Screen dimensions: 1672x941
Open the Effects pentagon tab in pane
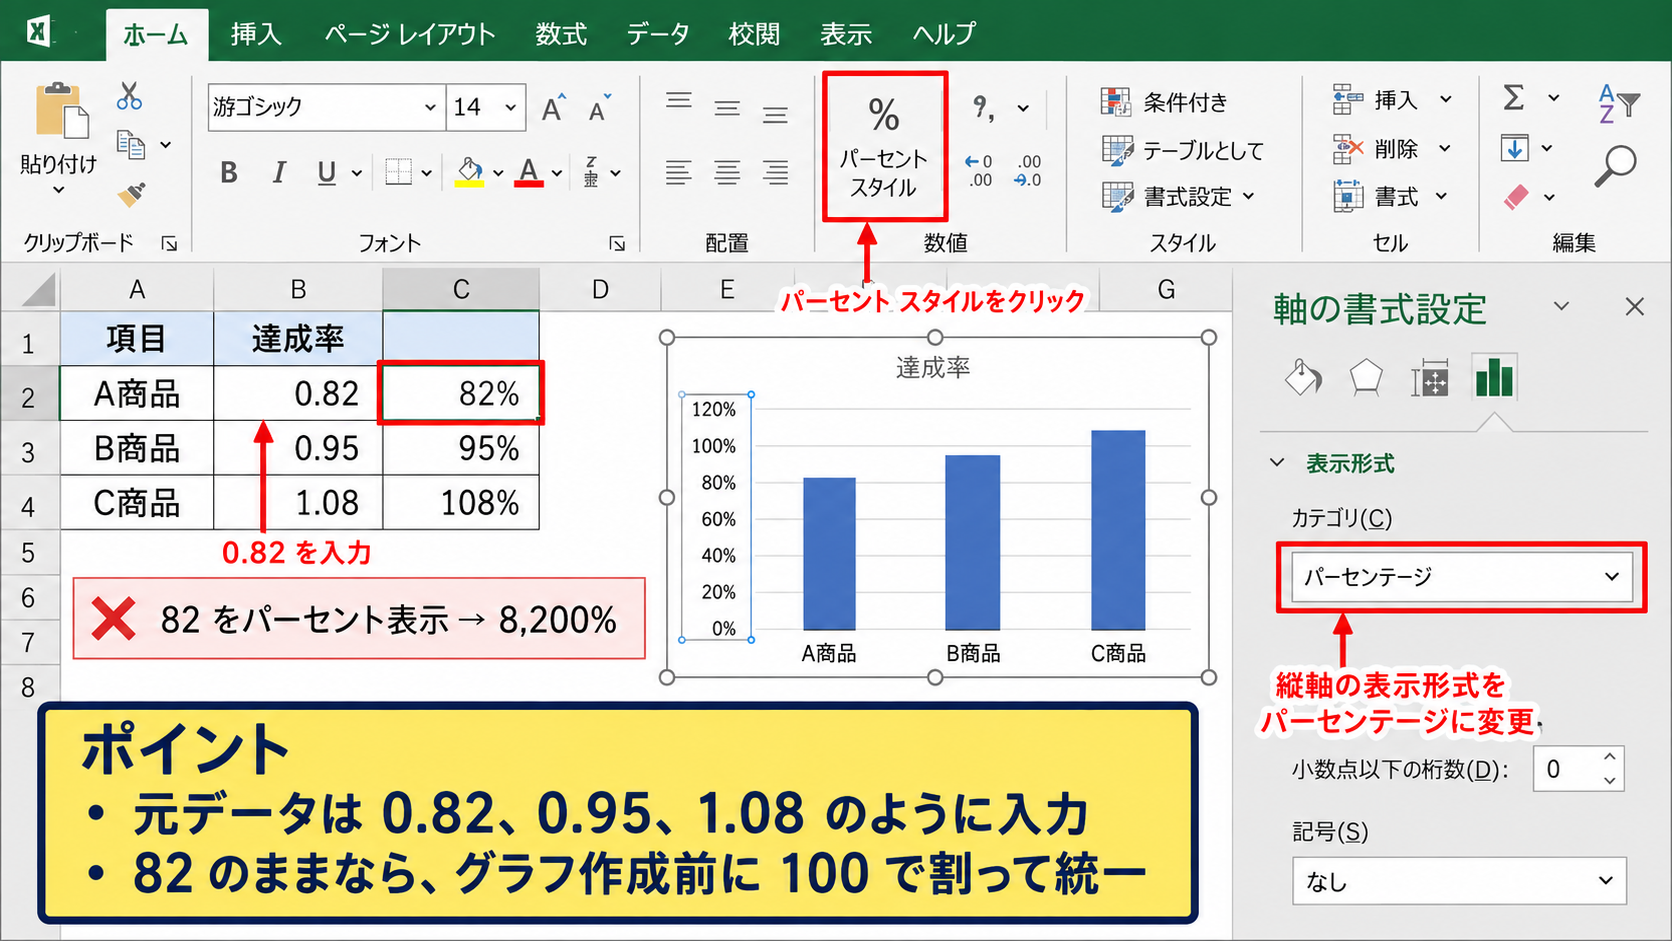[1366, 378]
